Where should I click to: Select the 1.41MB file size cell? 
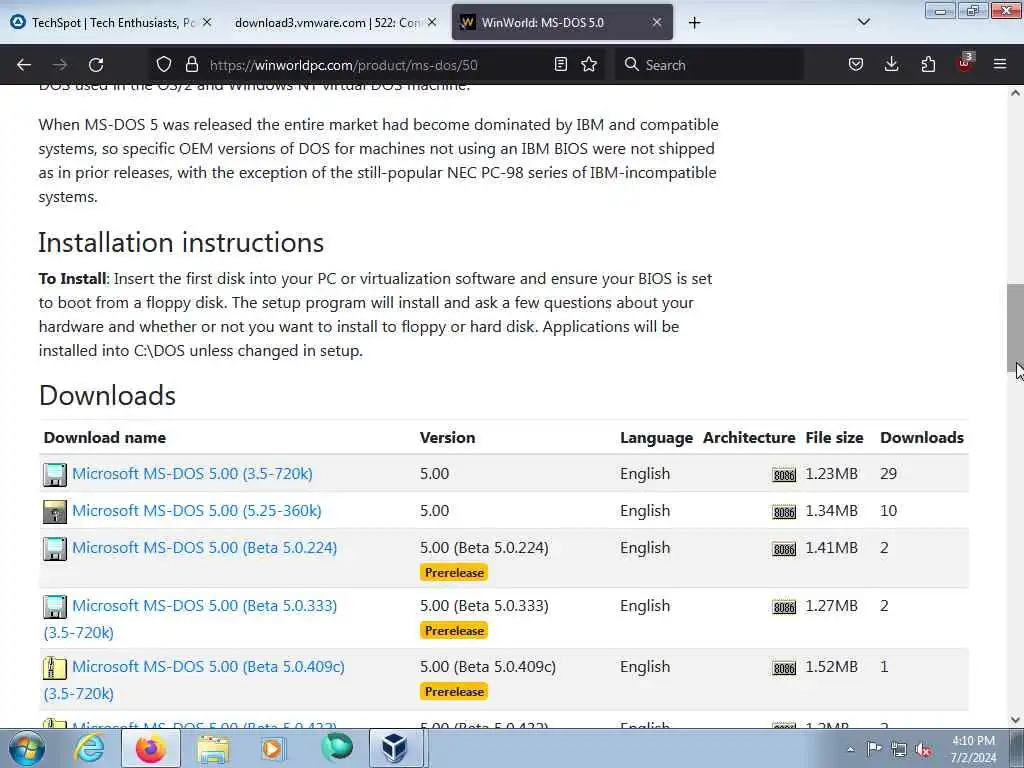coord(831,548)
